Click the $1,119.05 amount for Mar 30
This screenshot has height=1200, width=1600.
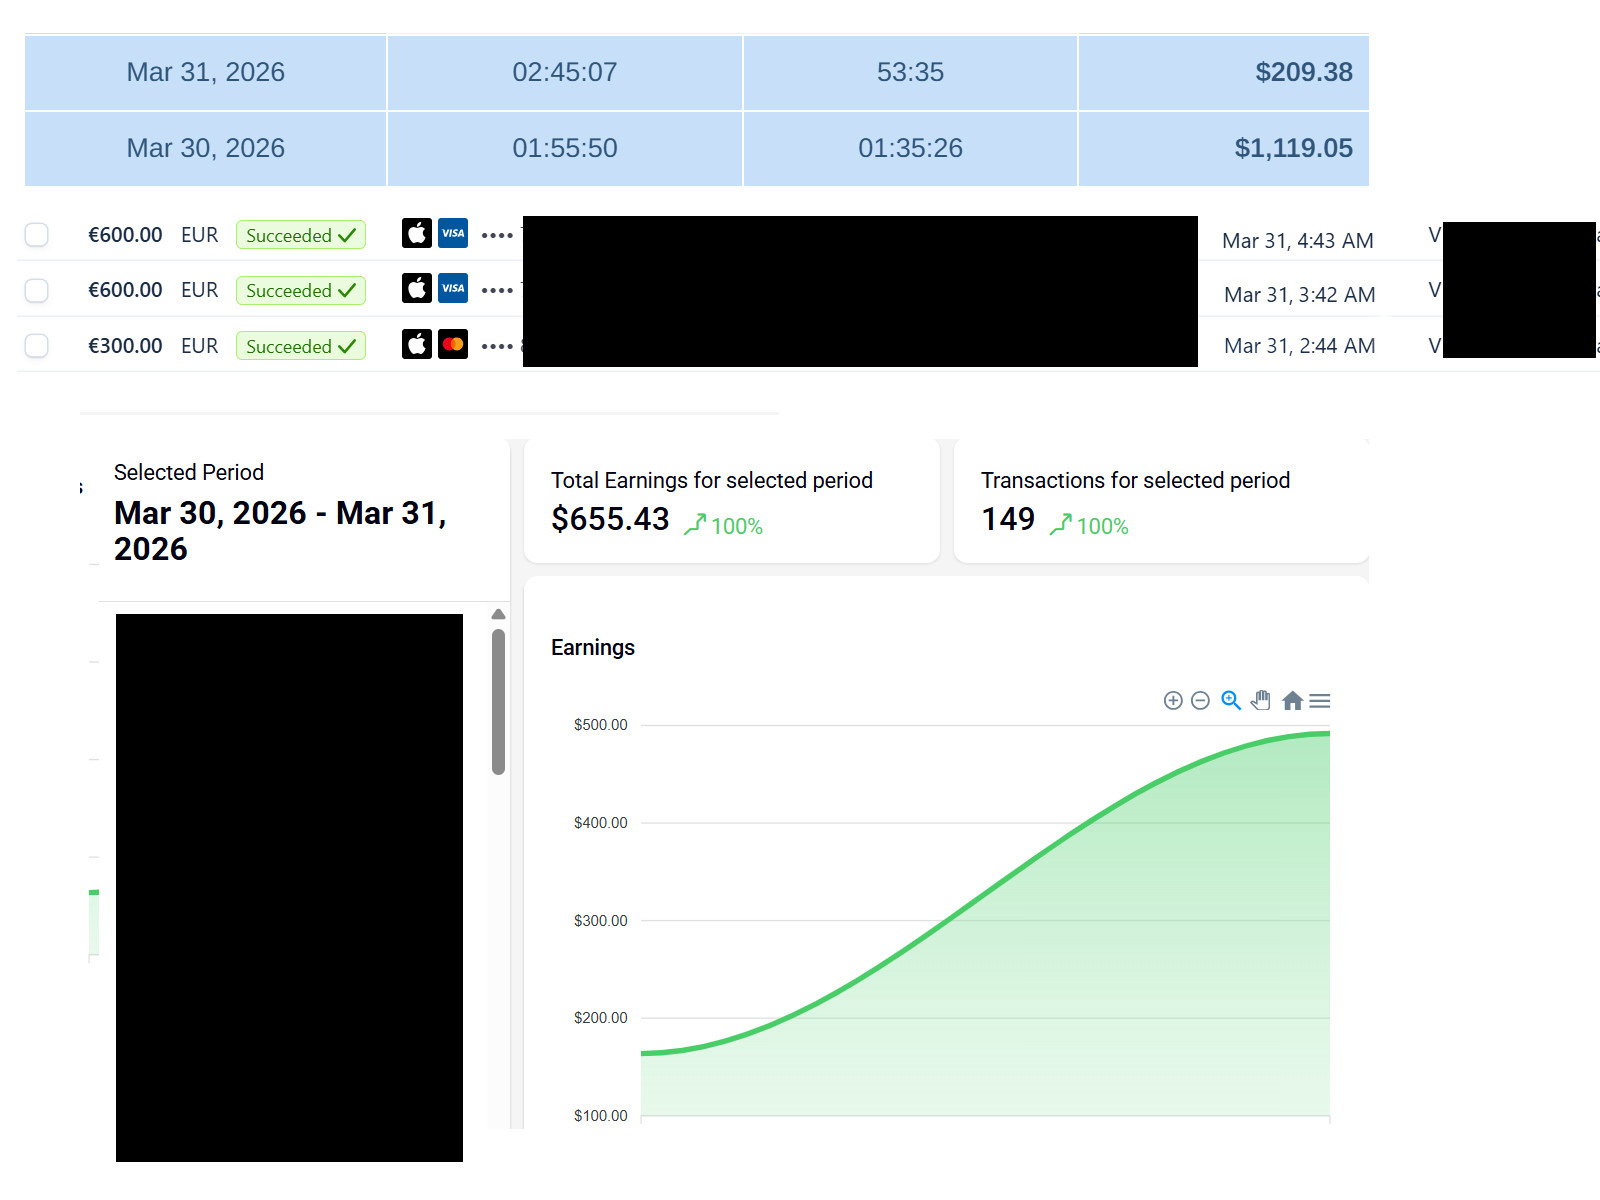click(x=1292, y=148)
